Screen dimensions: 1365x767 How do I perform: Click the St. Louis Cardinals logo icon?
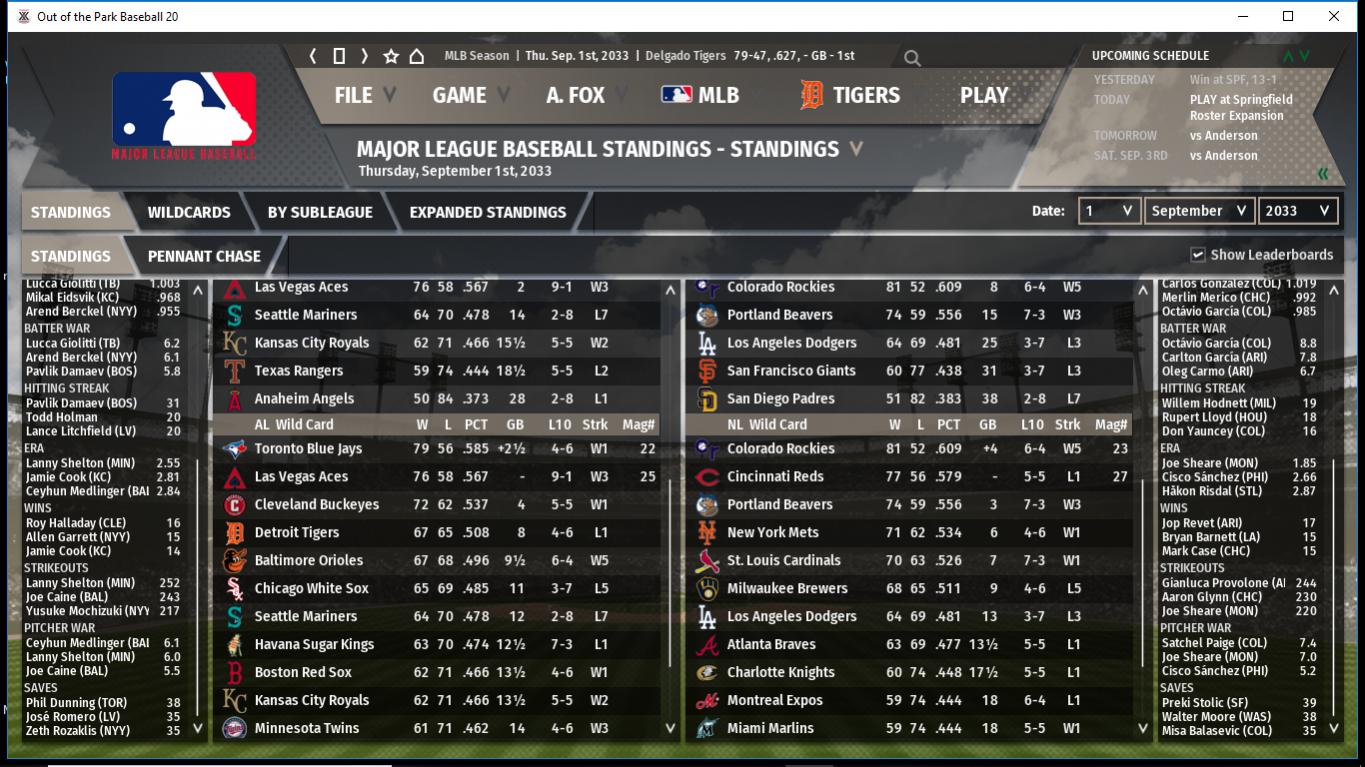pos(707,561)
